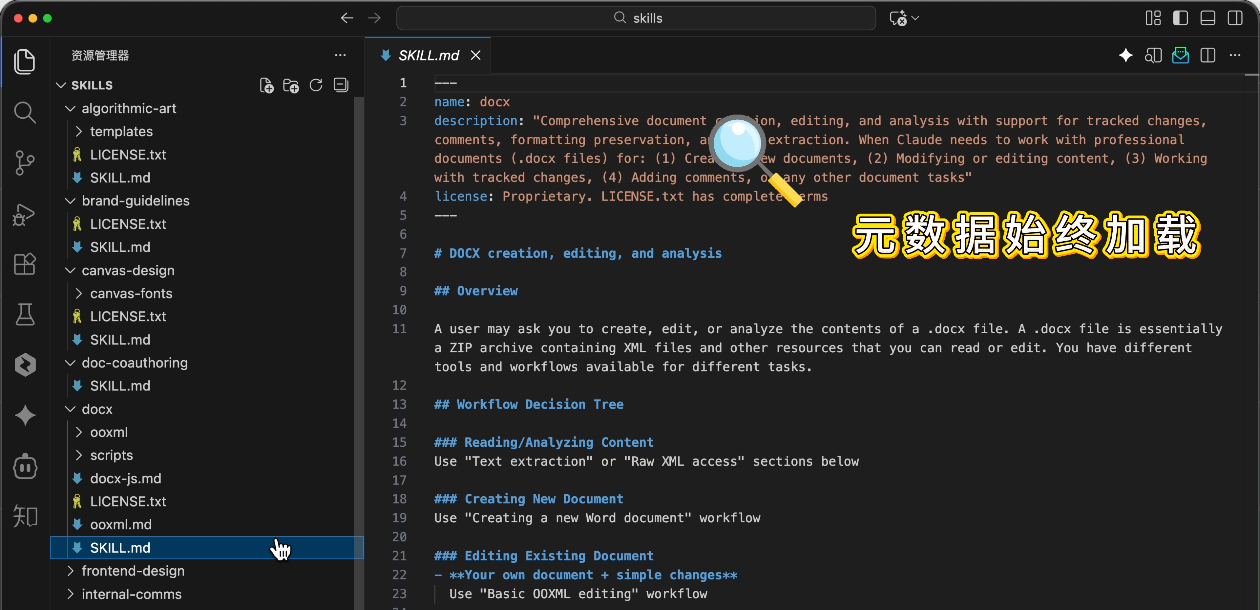Viewport: 1260px width, 610px height.
Task: Refresh the explorer file tree
Action: click(316, 85)
